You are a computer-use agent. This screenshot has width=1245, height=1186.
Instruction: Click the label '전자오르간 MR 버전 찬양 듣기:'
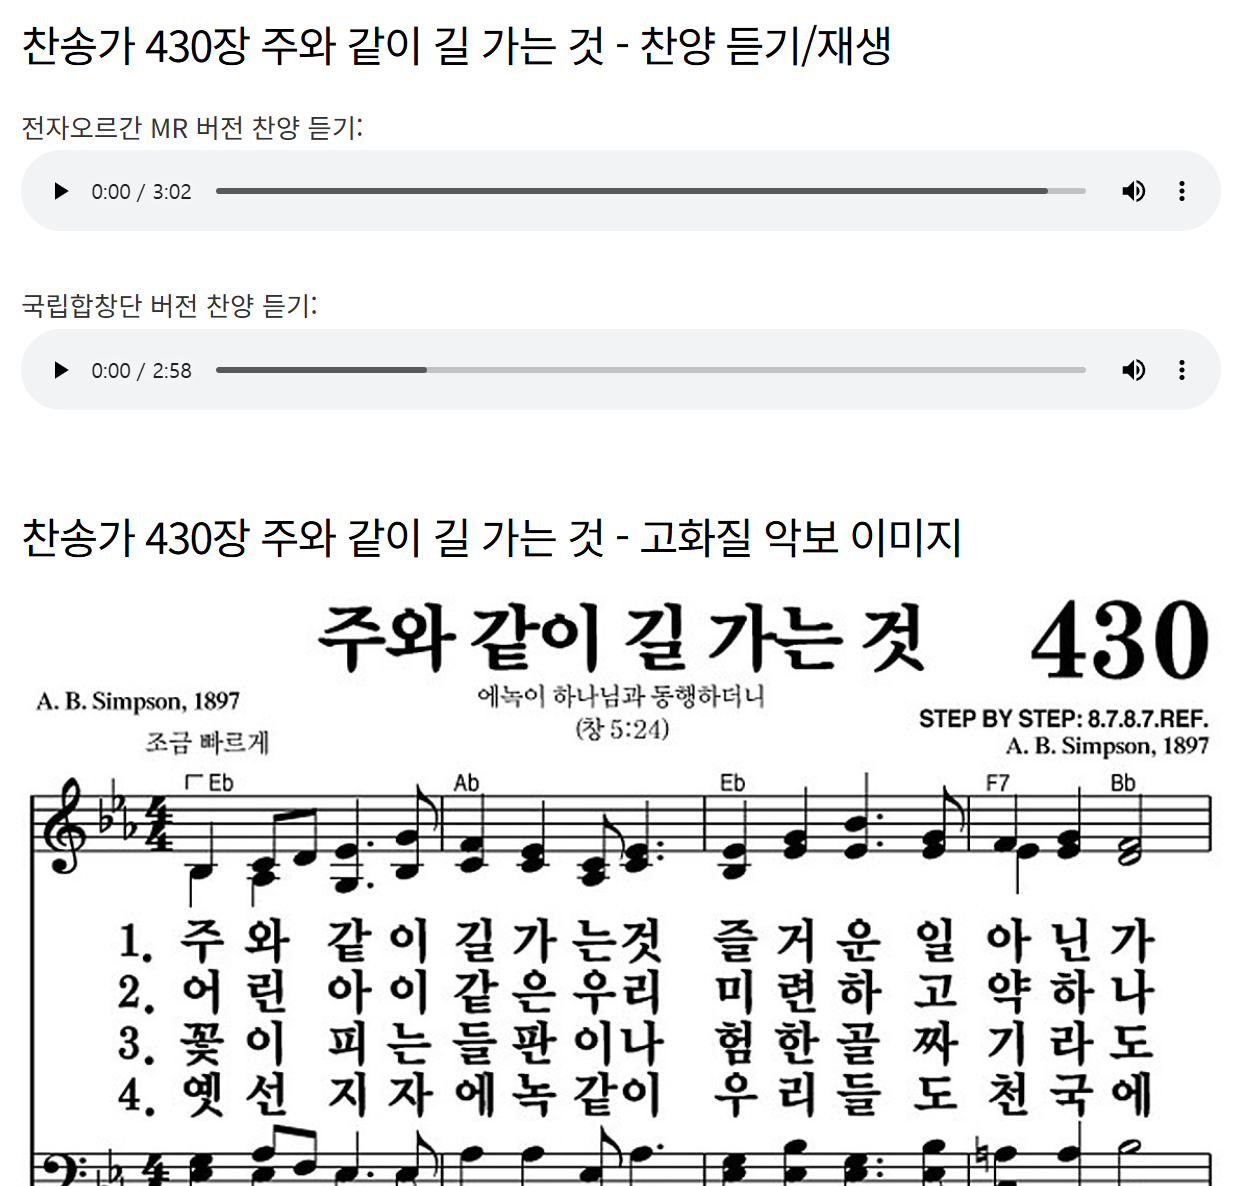click(x=192, y=128)
